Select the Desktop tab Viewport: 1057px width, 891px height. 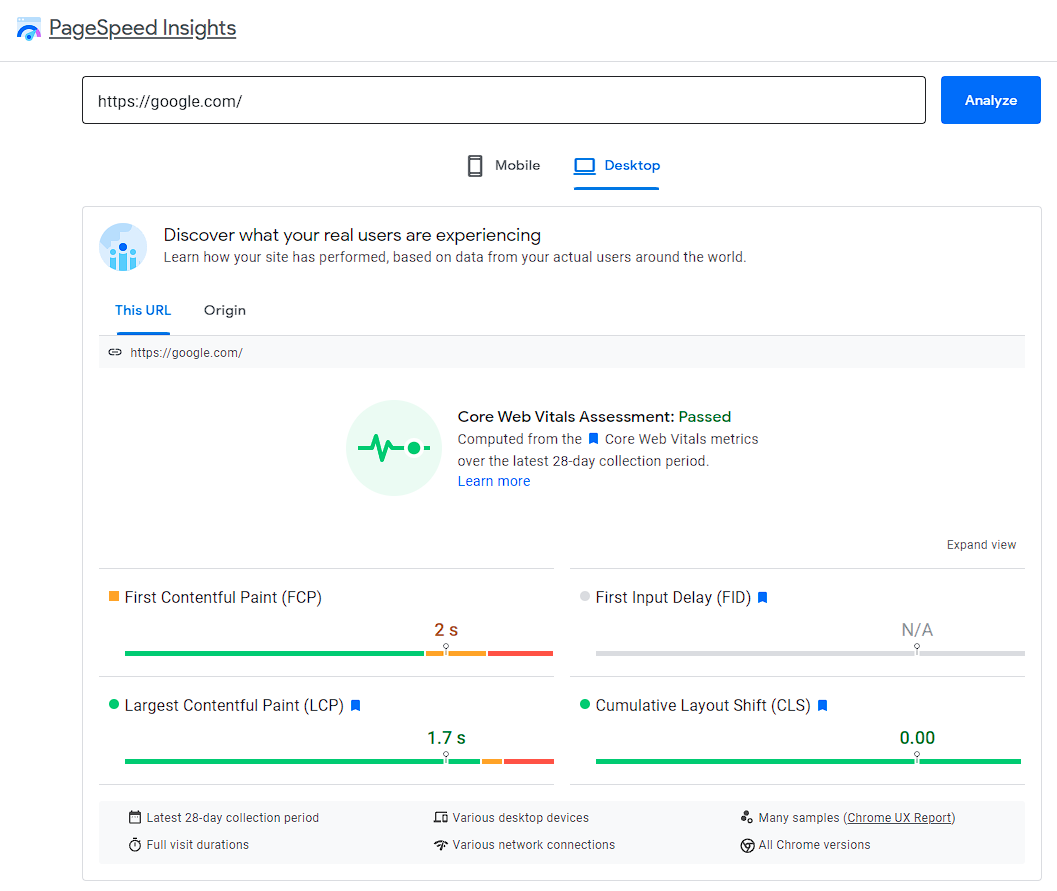coord(616,166)
